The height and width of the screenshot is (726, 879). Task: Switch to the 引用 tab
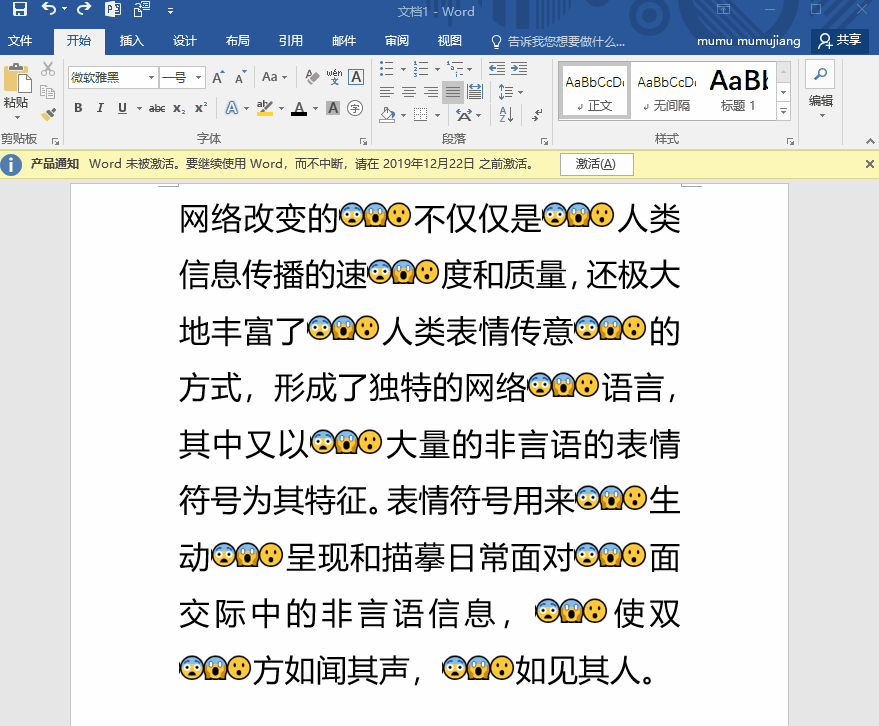290,40
